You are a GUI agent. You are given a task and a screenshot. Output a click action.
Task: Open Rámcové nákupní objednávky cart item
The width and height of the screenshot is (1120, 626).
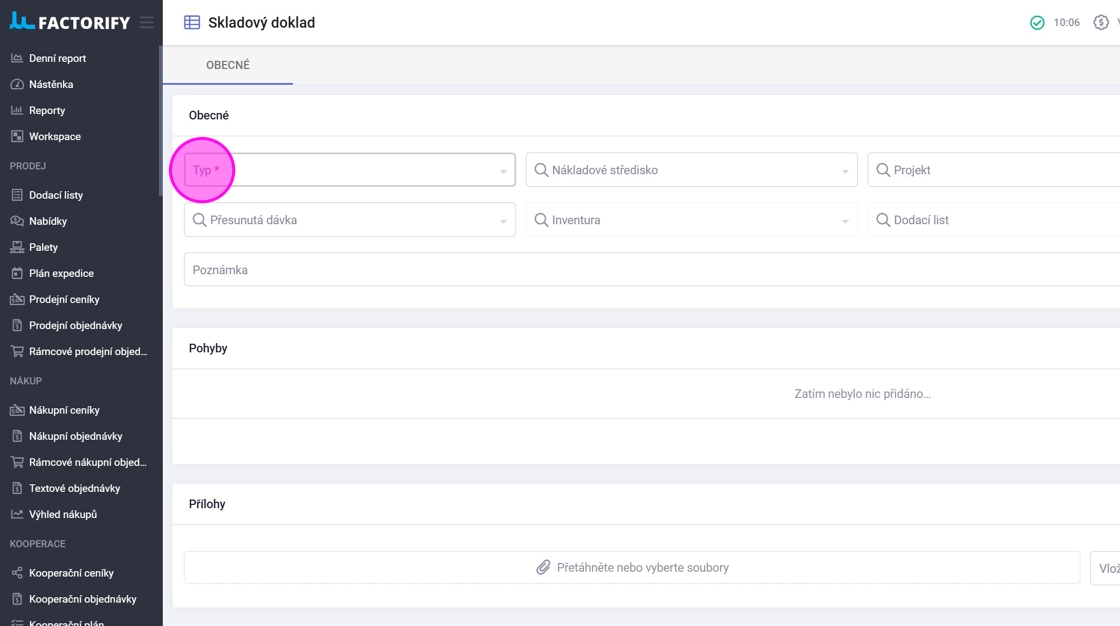(86, 462)
